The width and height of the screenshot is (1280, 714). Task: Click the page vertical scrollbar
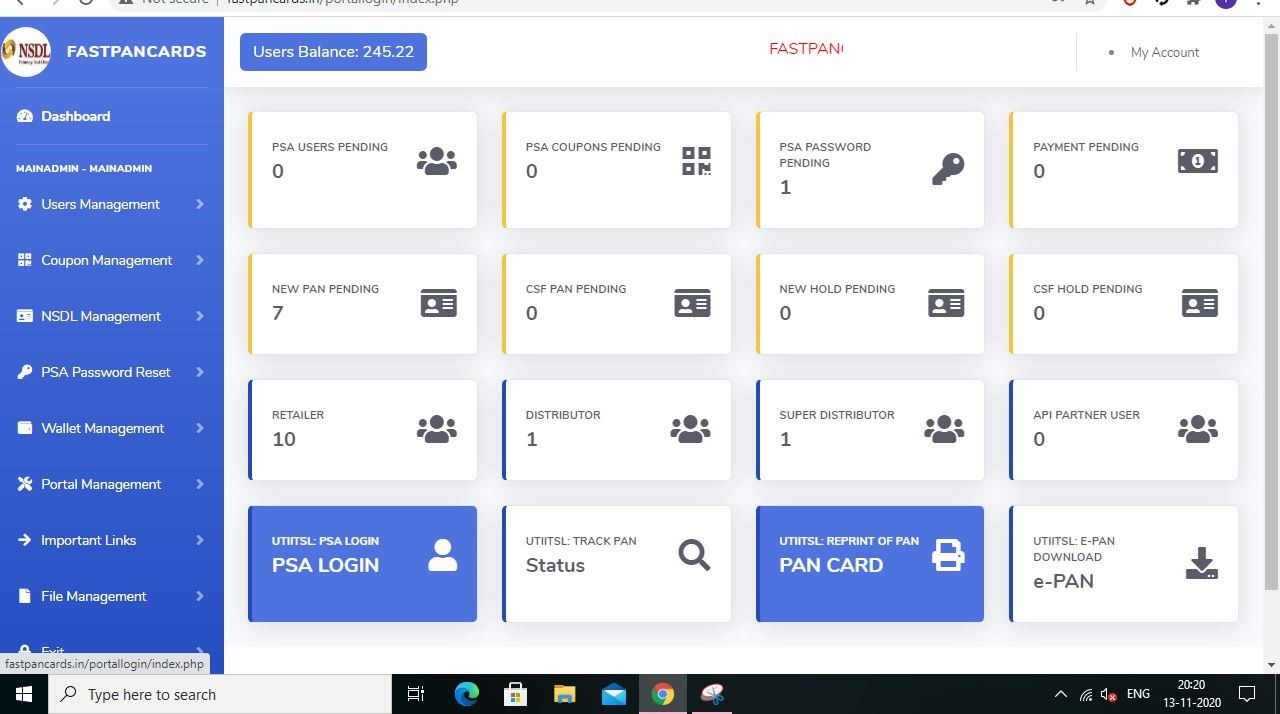click(1271, 300)
